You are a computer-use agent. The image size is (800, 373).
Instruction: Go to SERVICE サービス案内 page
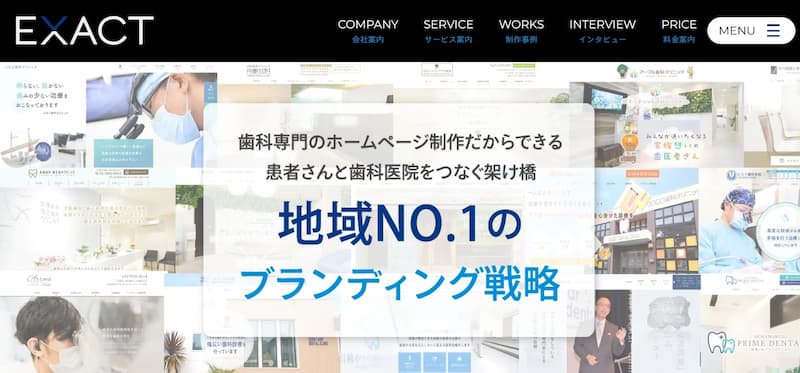coord(448,31)
